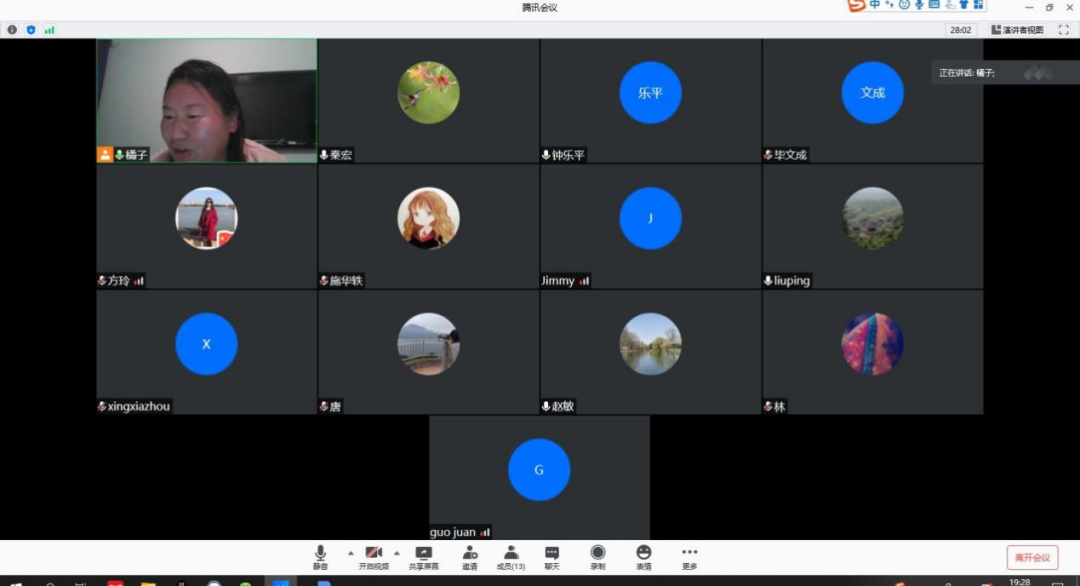Image resolution: width=1080 pixels, height=586 pixels.
Task: Switch to speaker view (演讲者视图)
Action: pyautogui.click(x=1017, y=30)
